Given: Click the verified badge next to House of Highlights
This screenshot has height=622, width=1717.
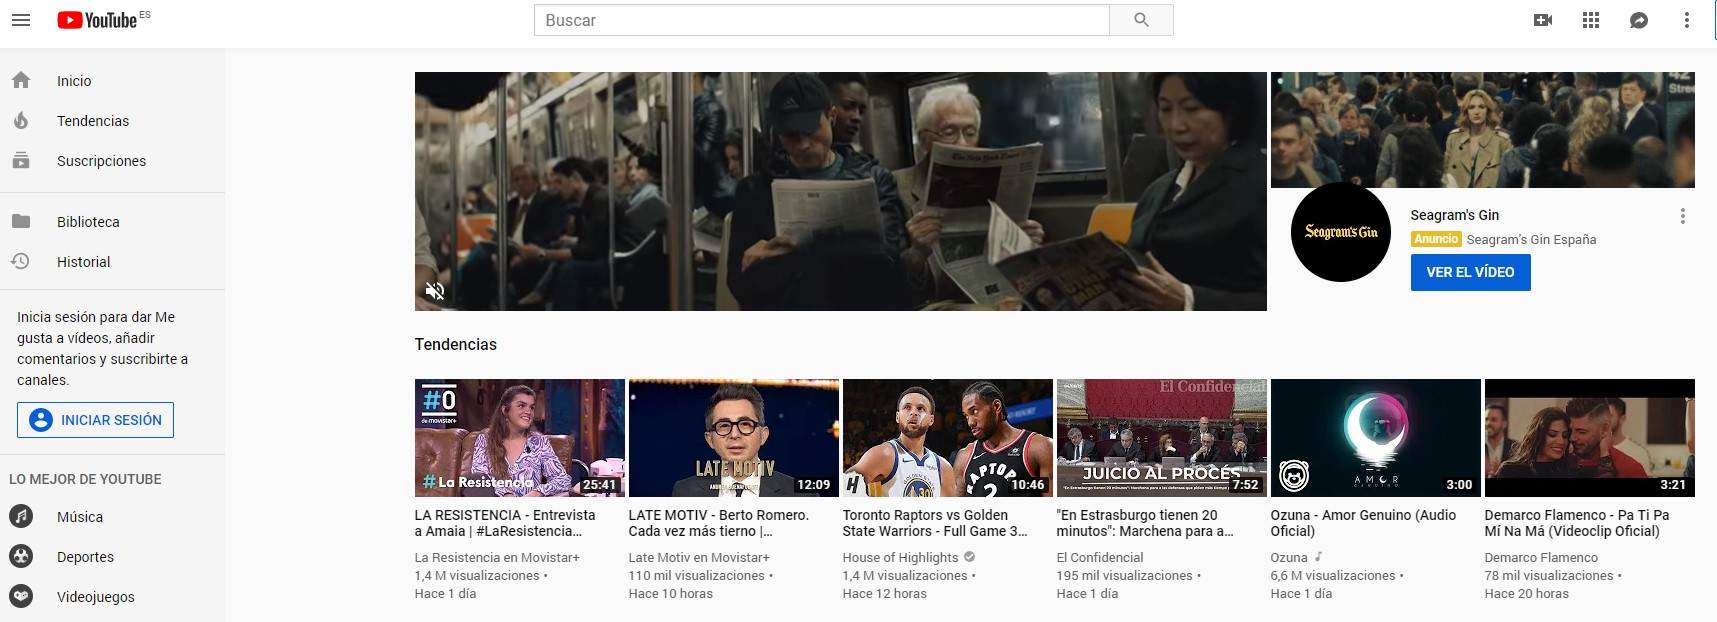Looking at the screenshot, I should click(969, 557).
